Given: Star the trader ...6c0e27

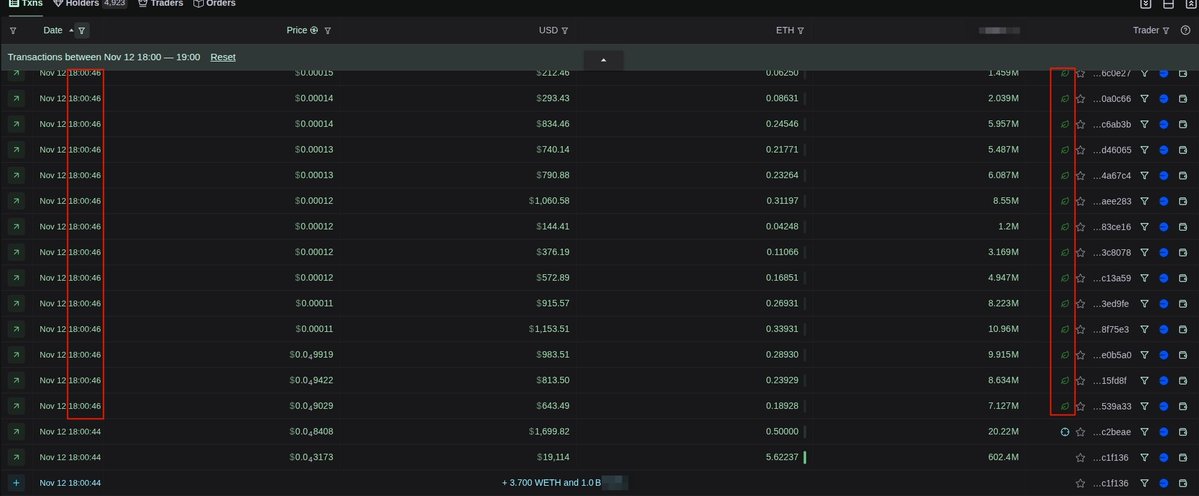Looking at the screenshot, I should coord(1080,73).
